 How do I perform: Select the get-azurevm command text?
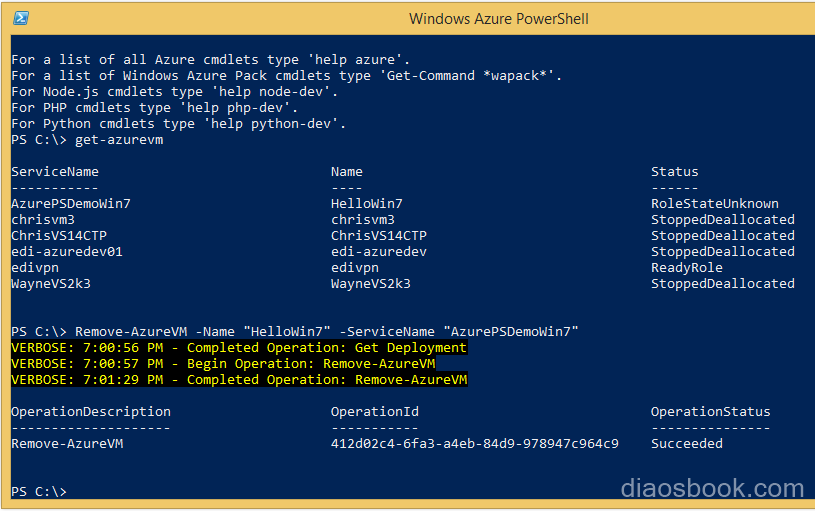[119, 140]
